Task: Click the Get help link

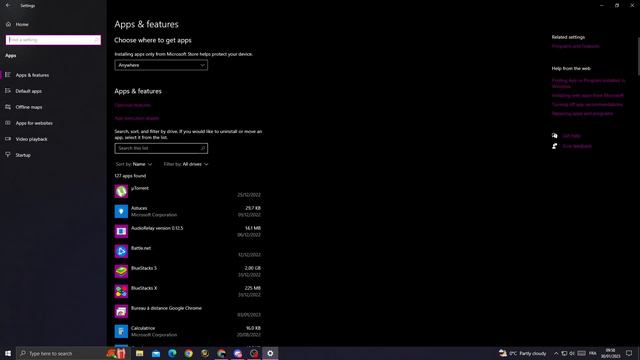Action: [571, 136]
